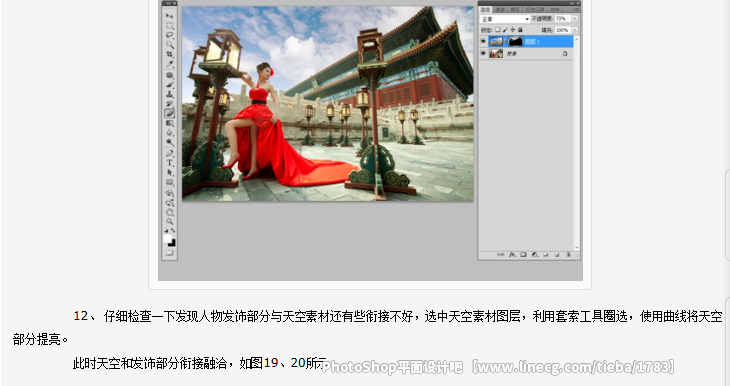Open the new adjustment layer menu
This screenshot has height=386, width=730.
coord(535,255)
